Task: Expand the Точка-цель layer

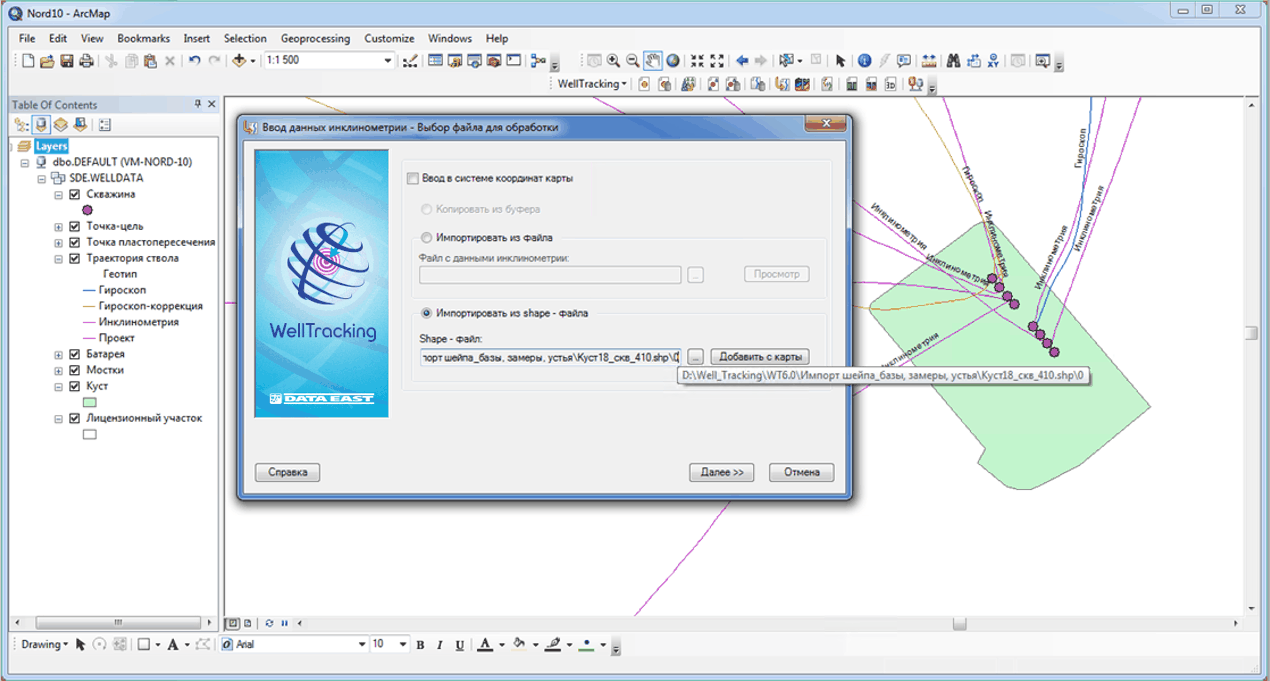Action: pyautogui.click(x=59, y=227)
